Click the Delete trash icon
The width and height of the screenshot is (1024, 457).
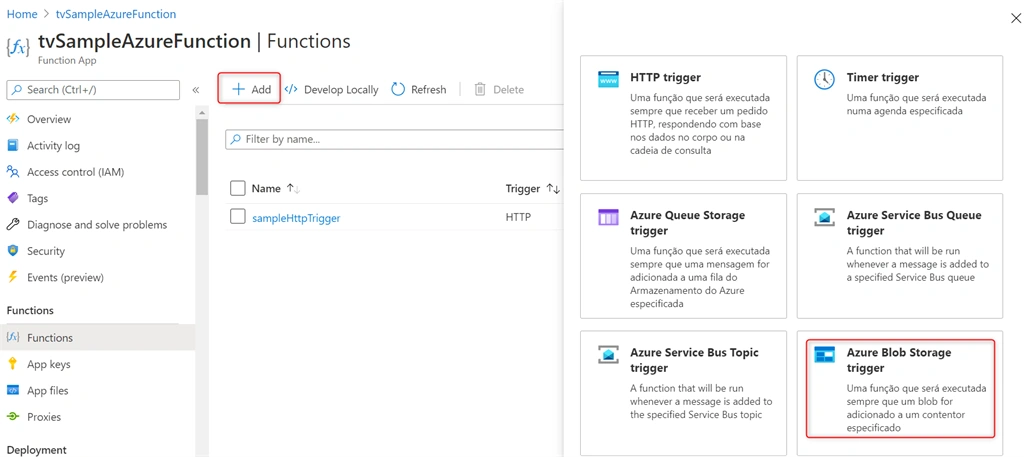click(480, 89)
